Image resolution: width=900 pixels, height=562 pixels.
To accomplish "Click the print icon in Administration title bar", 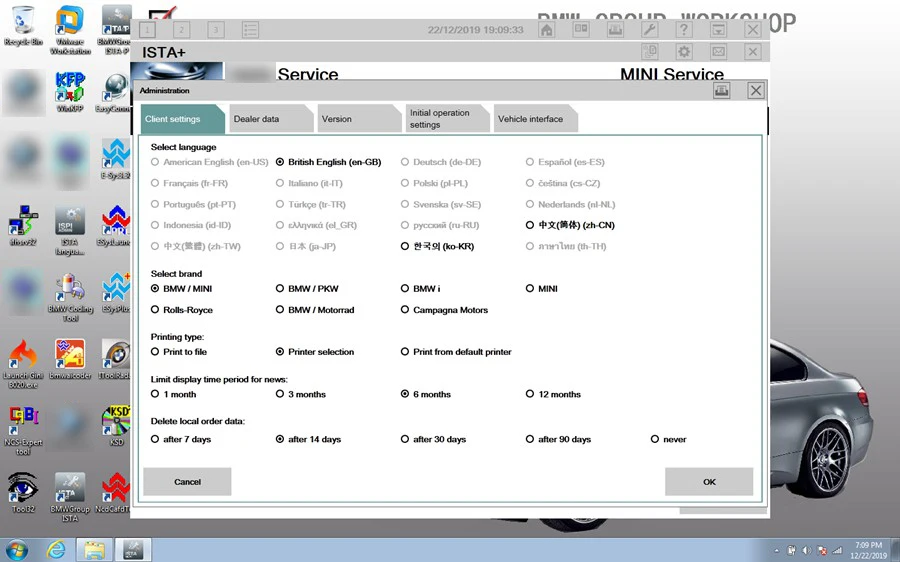I will coord(721,90).
